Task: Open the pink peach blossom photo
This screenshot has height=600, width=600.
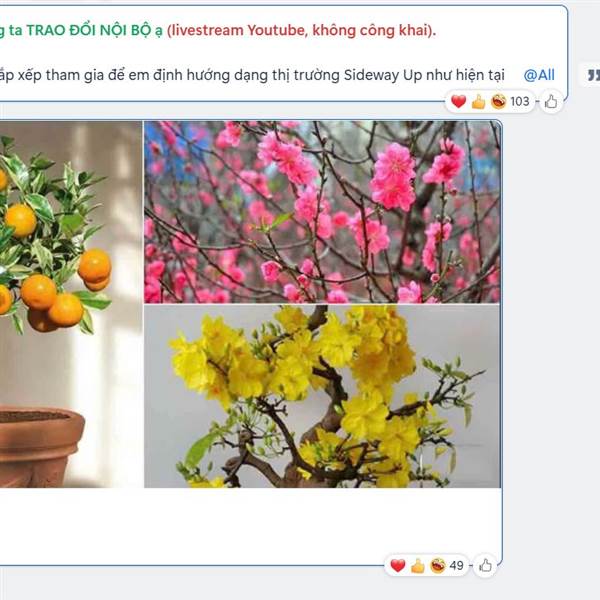Action: 322,212
